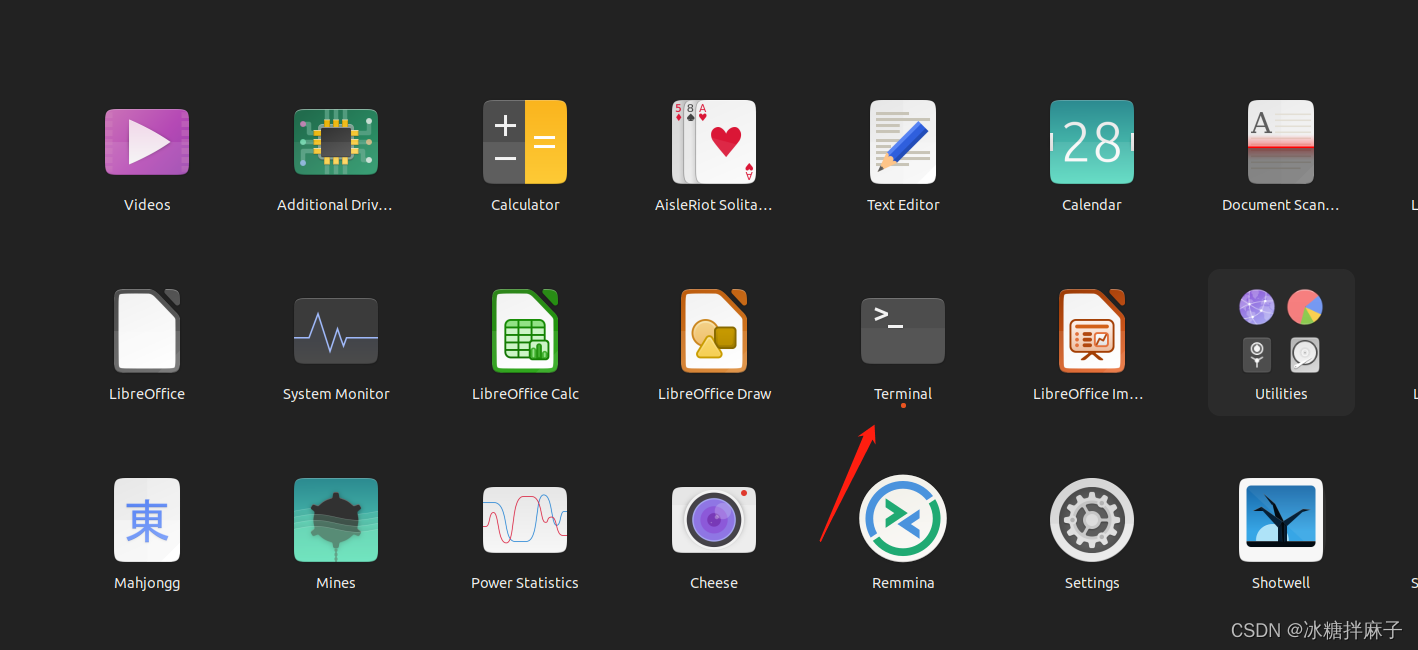Image resolution: width=1418 pixels, height=650 pixels.
Task: Open LibreOffice Impress presentation app
Action: coord(1092,331)
